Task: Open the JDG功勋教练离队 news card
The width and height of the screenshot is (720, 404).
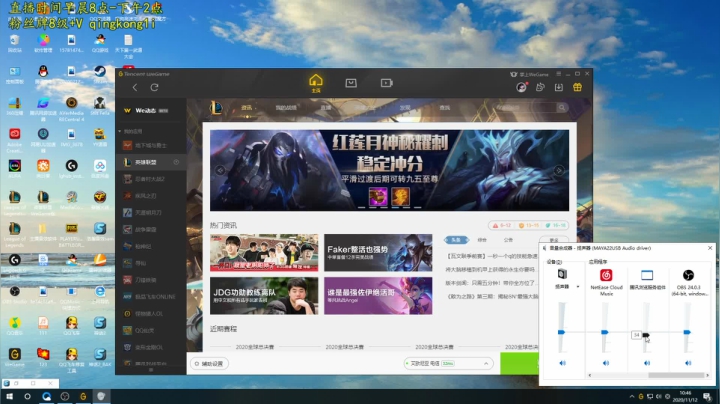Action: point(264,296)
